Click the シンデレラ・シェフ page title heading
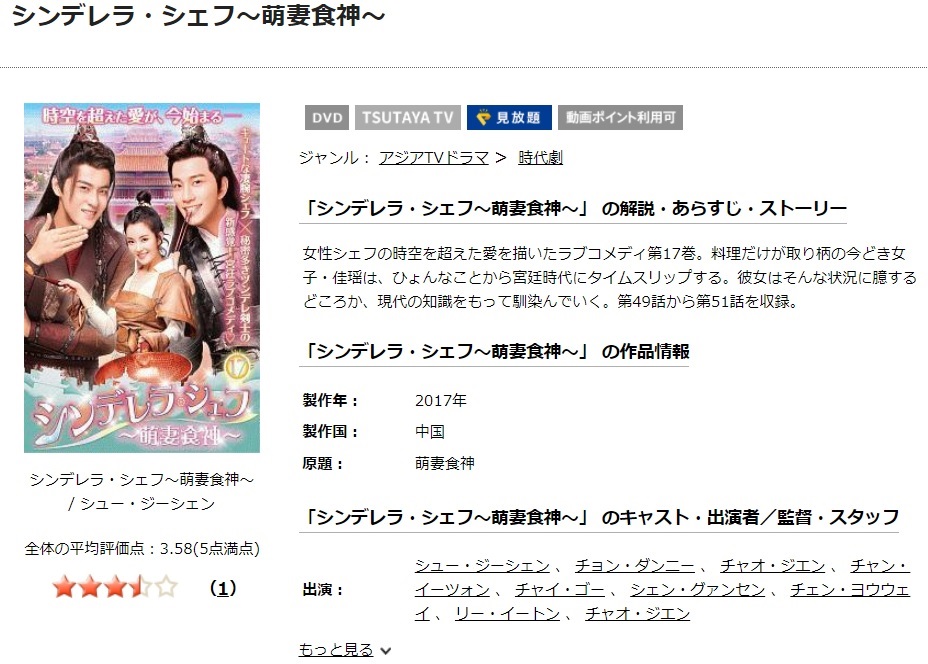 coord(199,15)
